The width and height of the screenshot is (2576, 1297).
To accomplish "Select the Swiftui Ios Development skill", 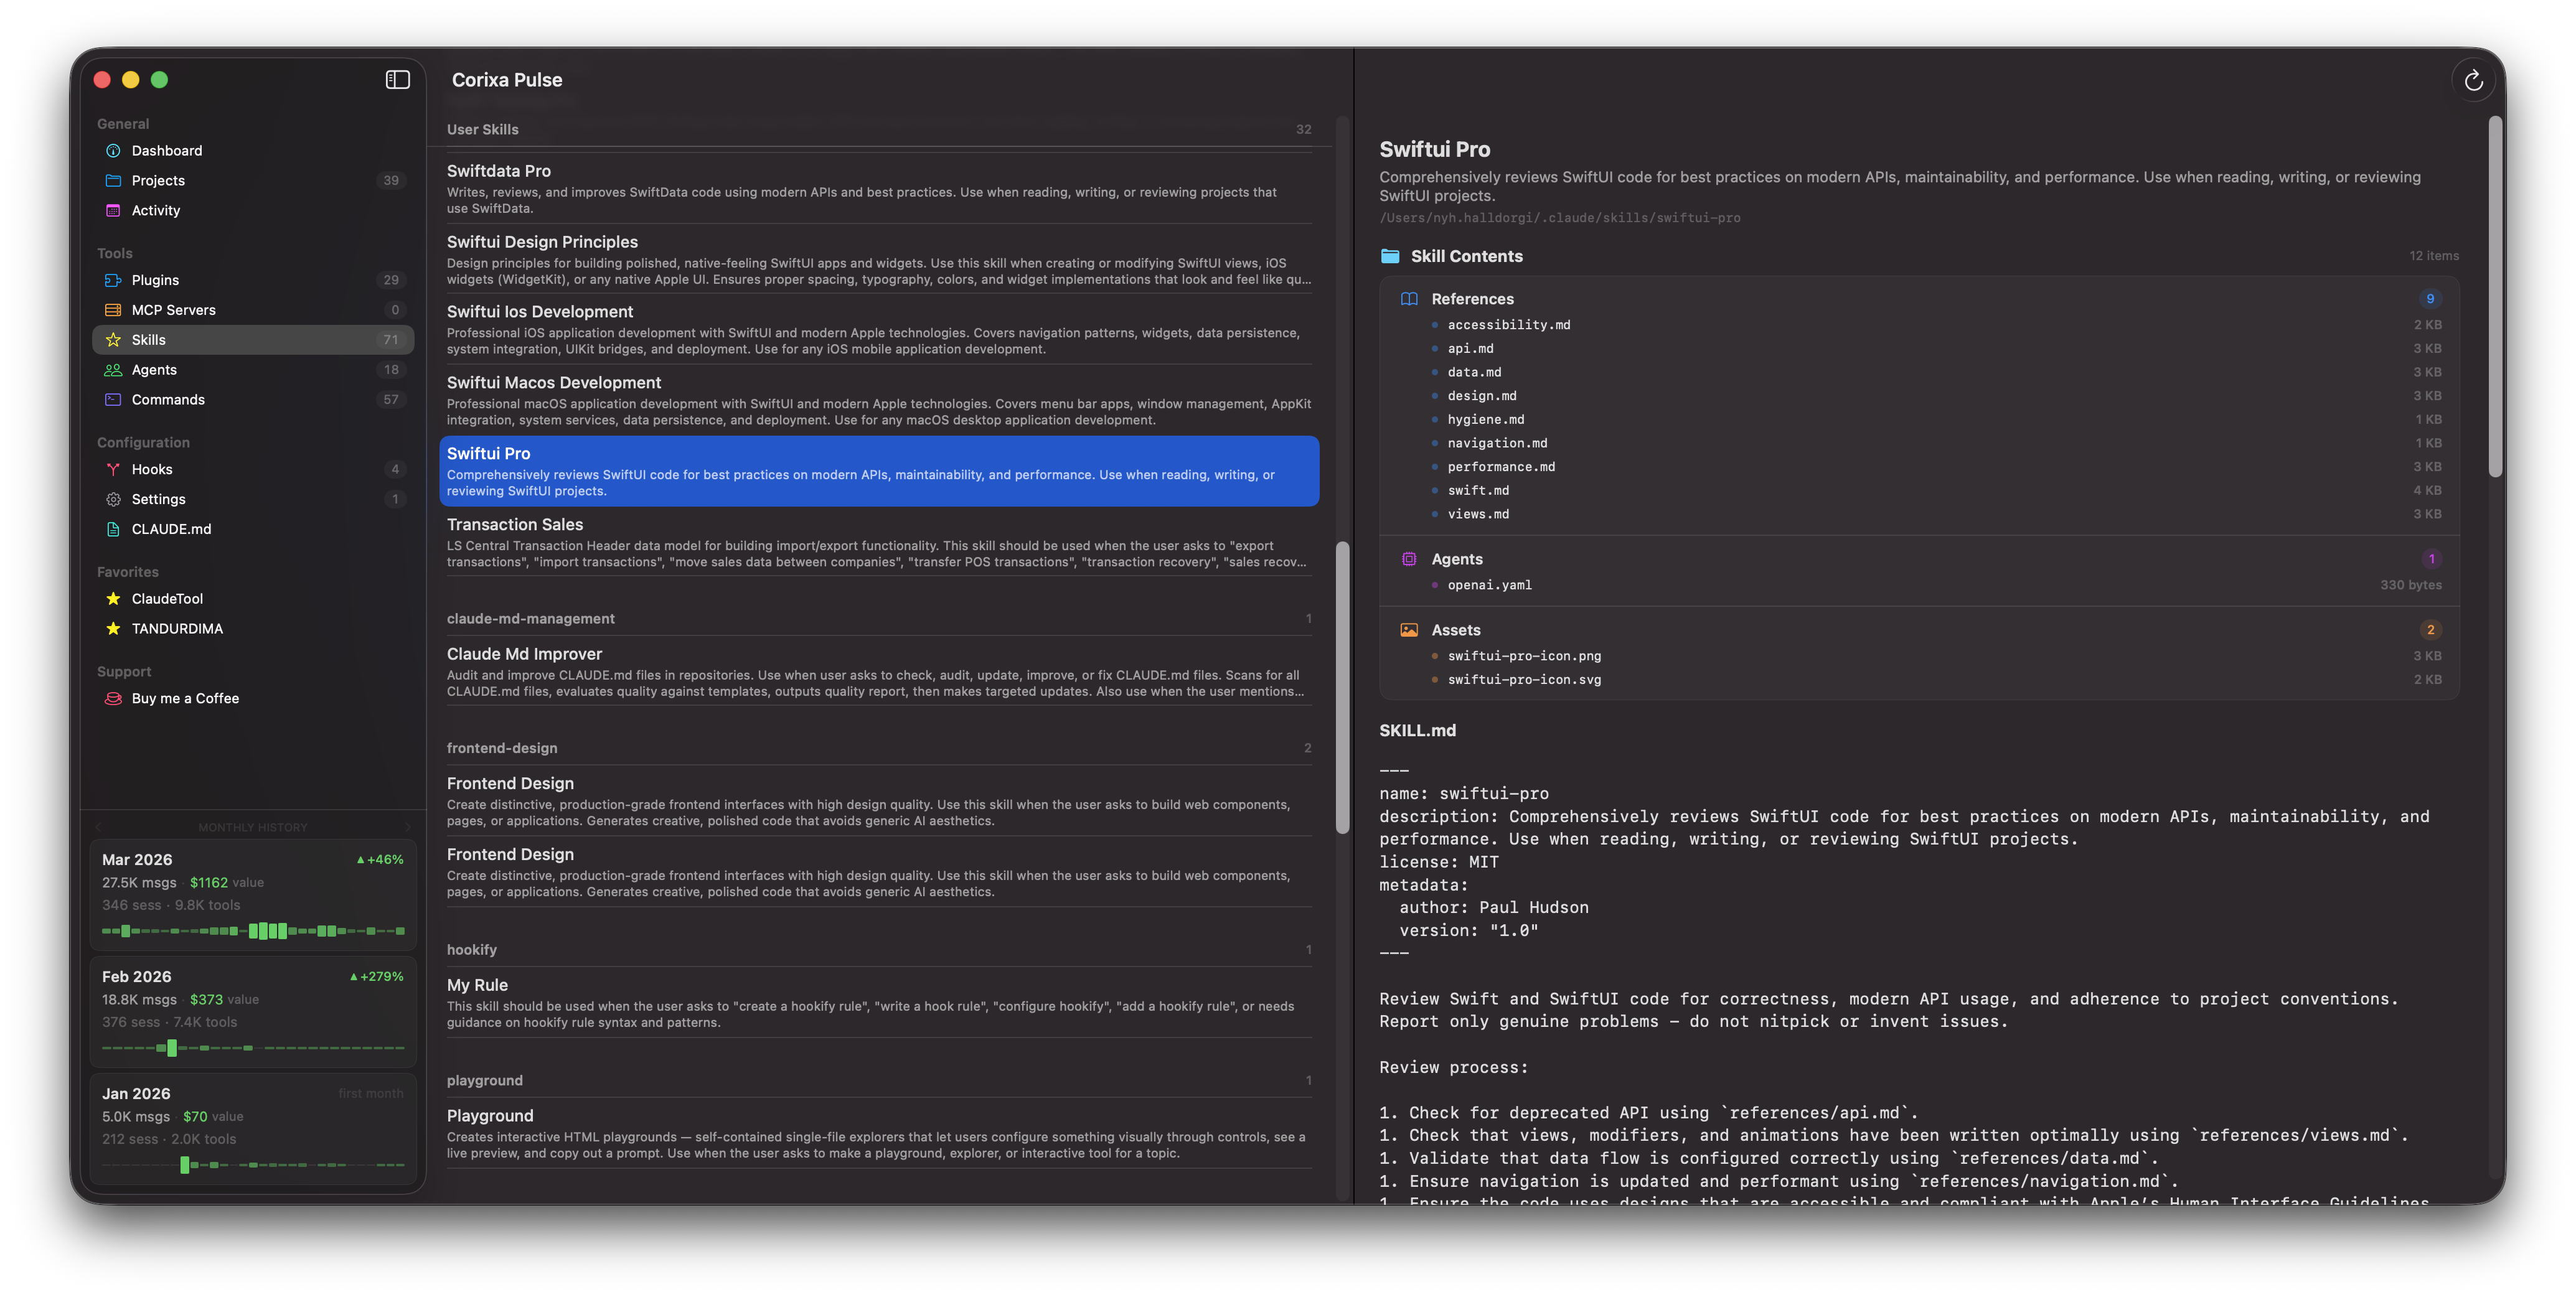I will tap(879, 329).
